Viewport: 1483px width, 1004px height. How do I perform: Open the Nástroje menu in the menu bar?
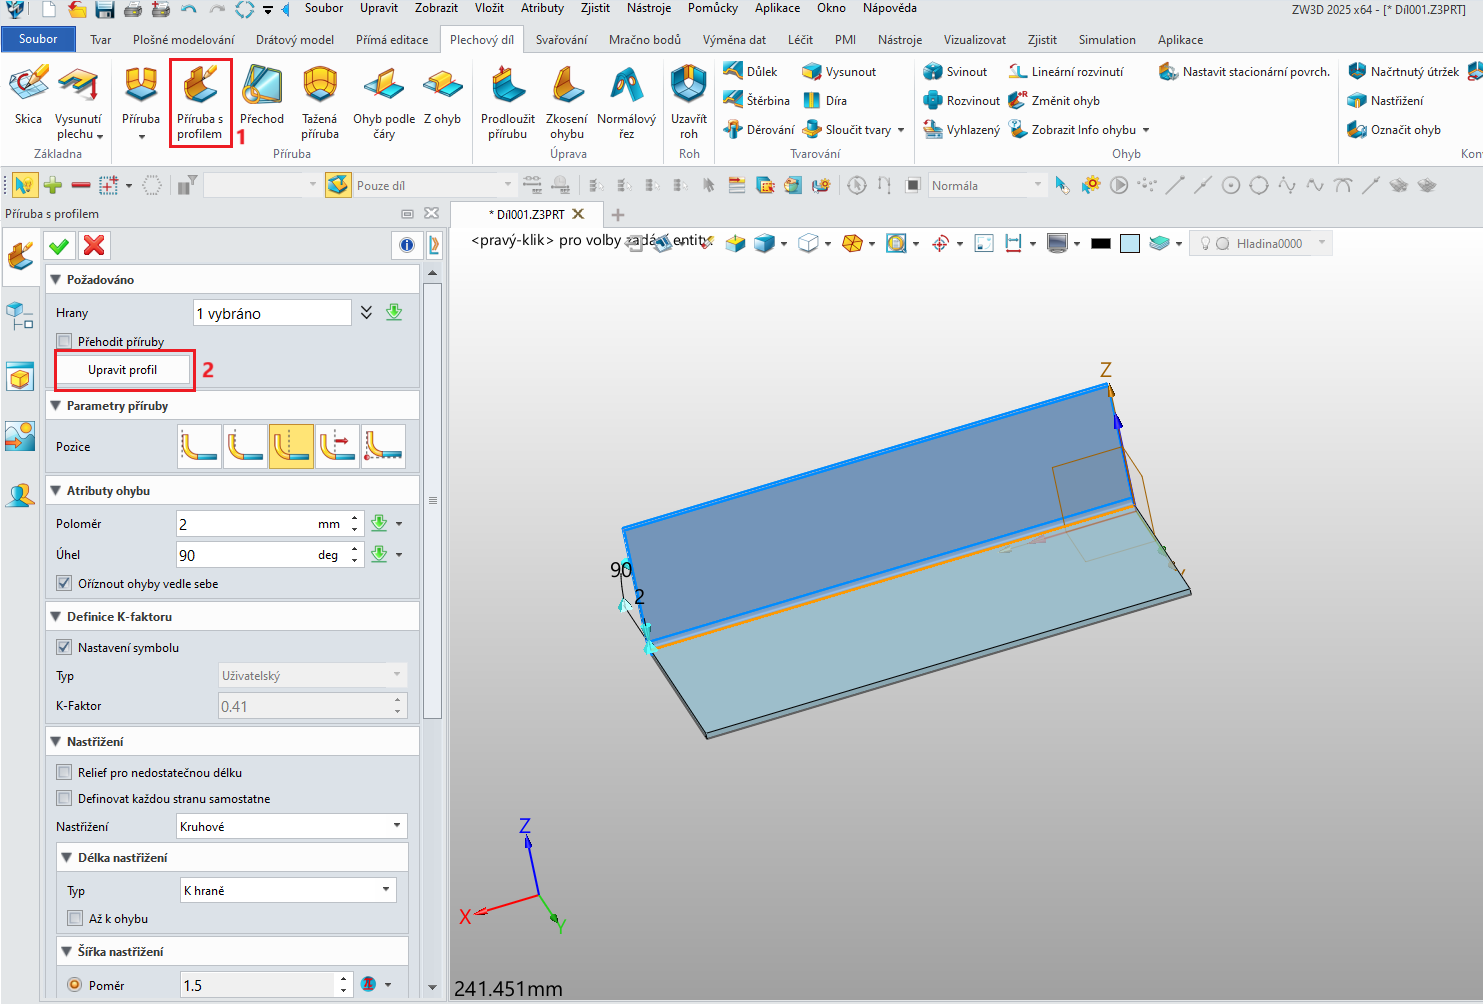coord(649,8)
